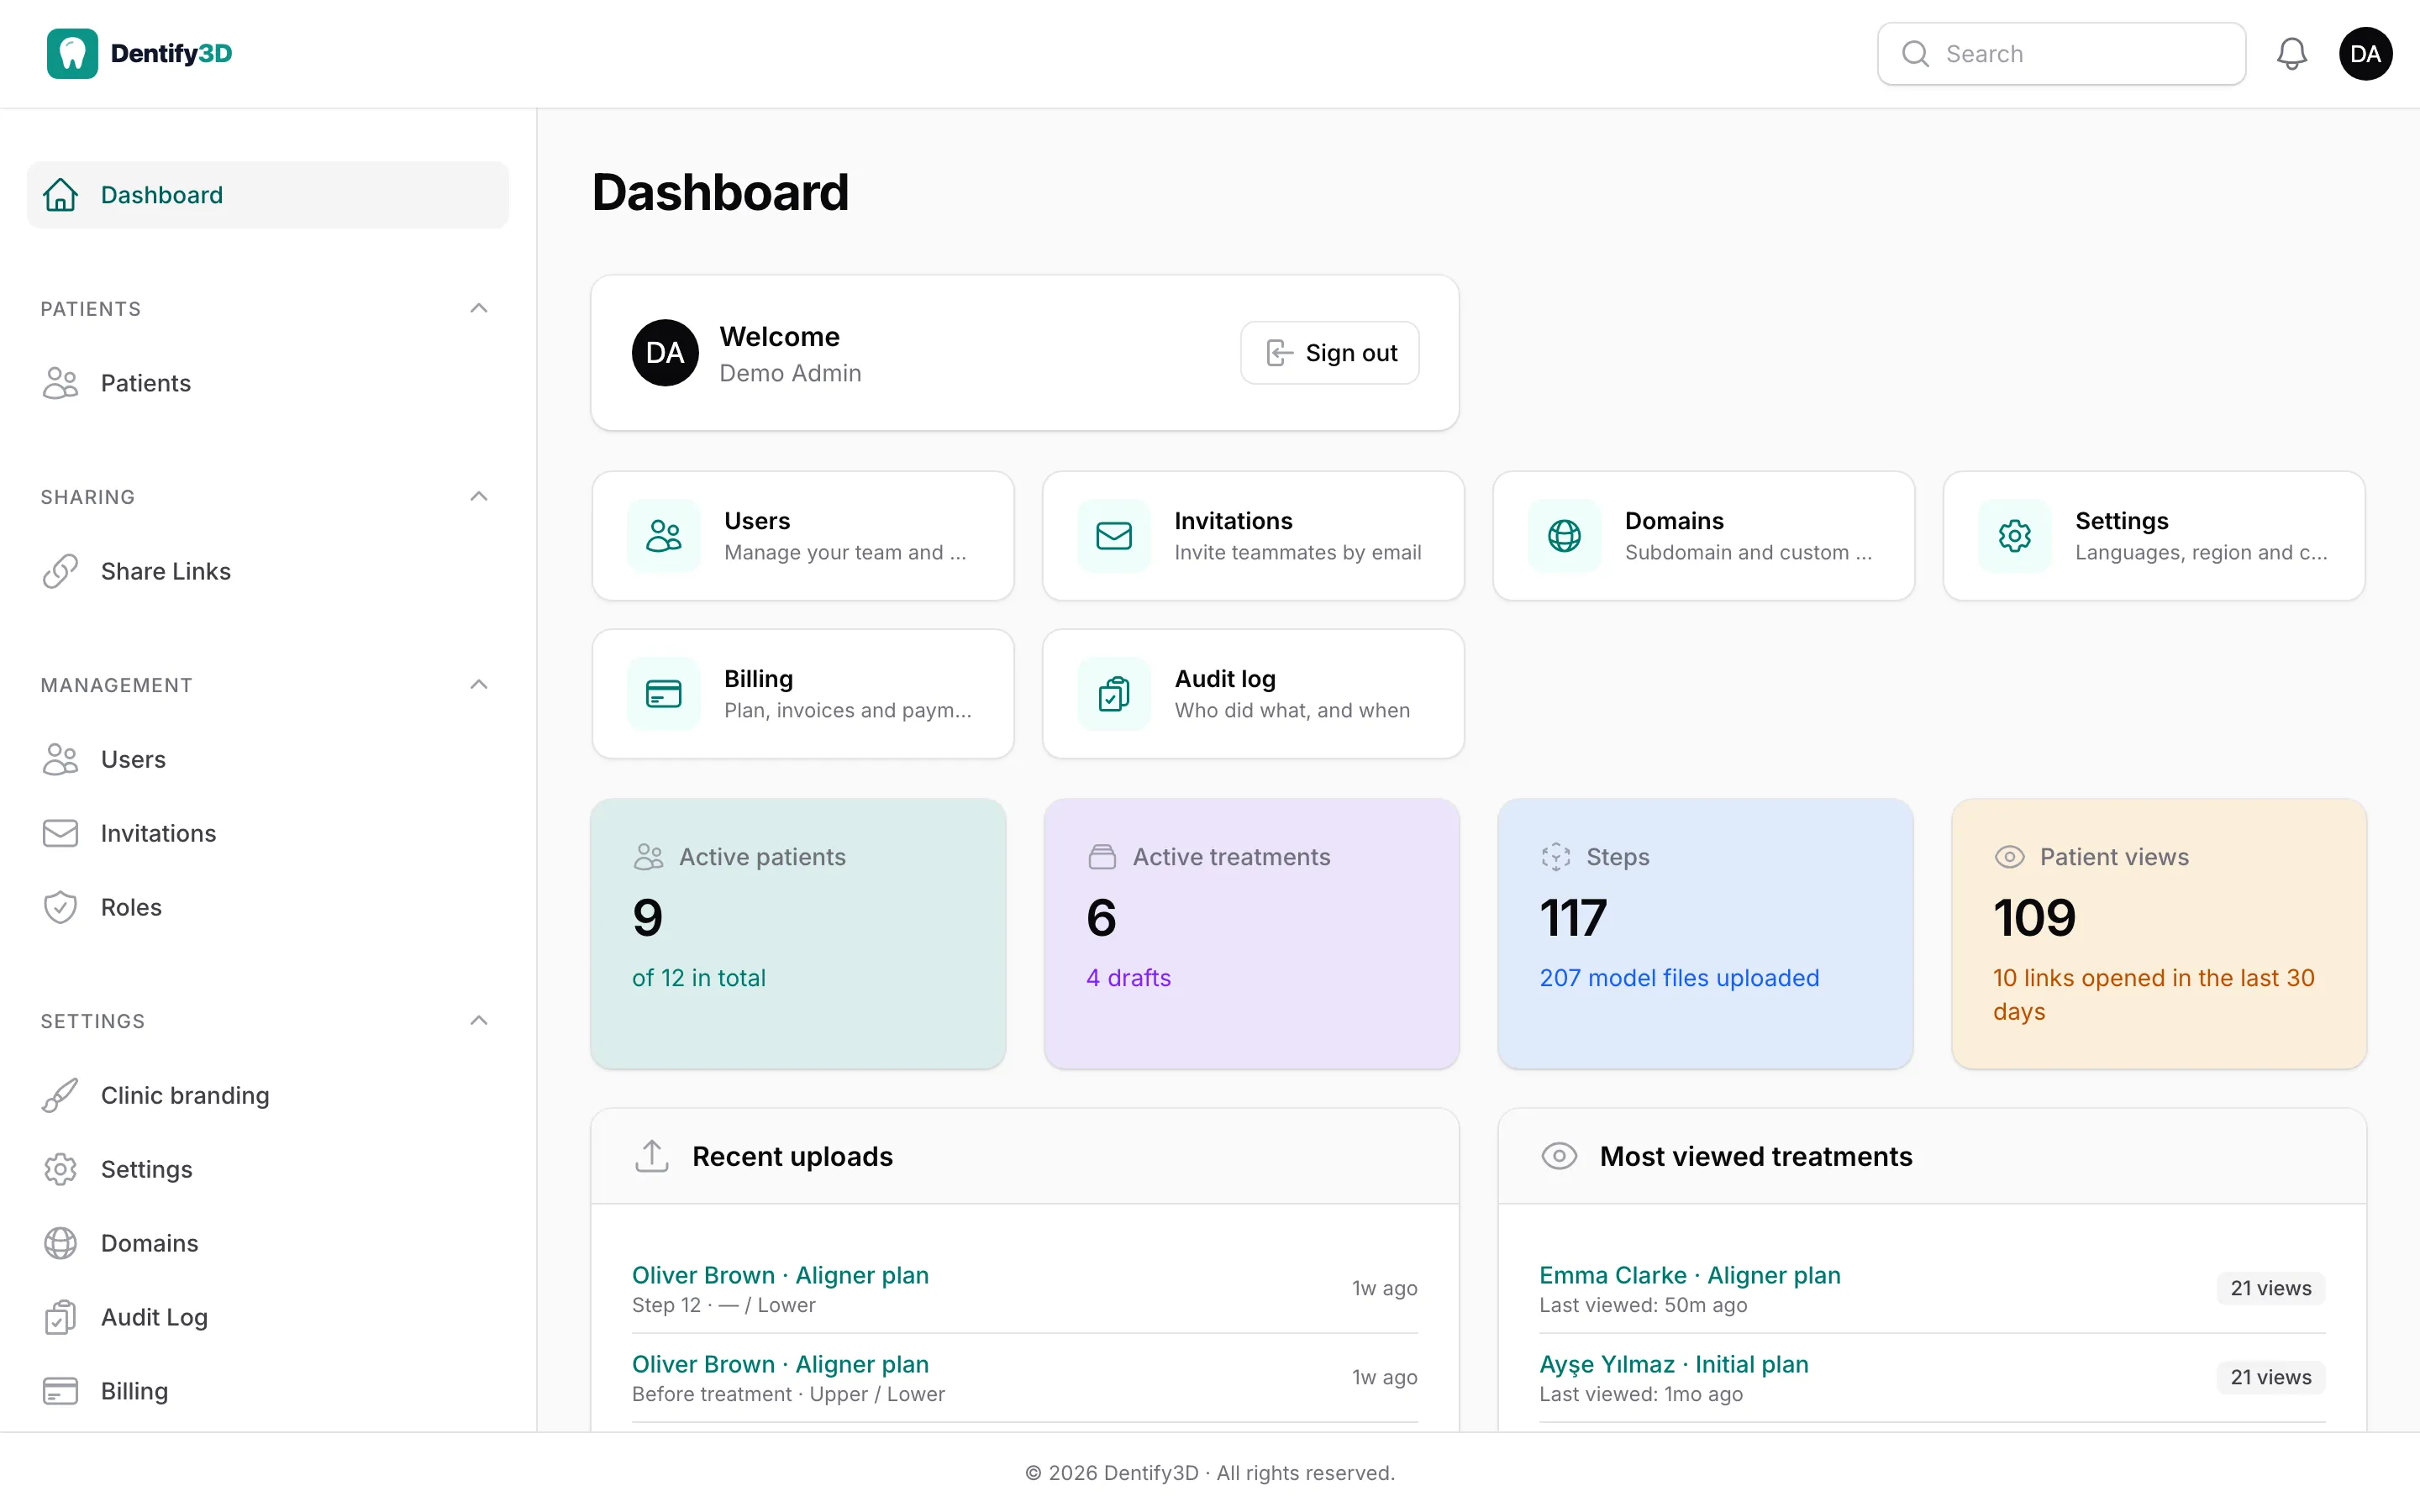
Task: Click the Sign out button
Action: 1329,353
